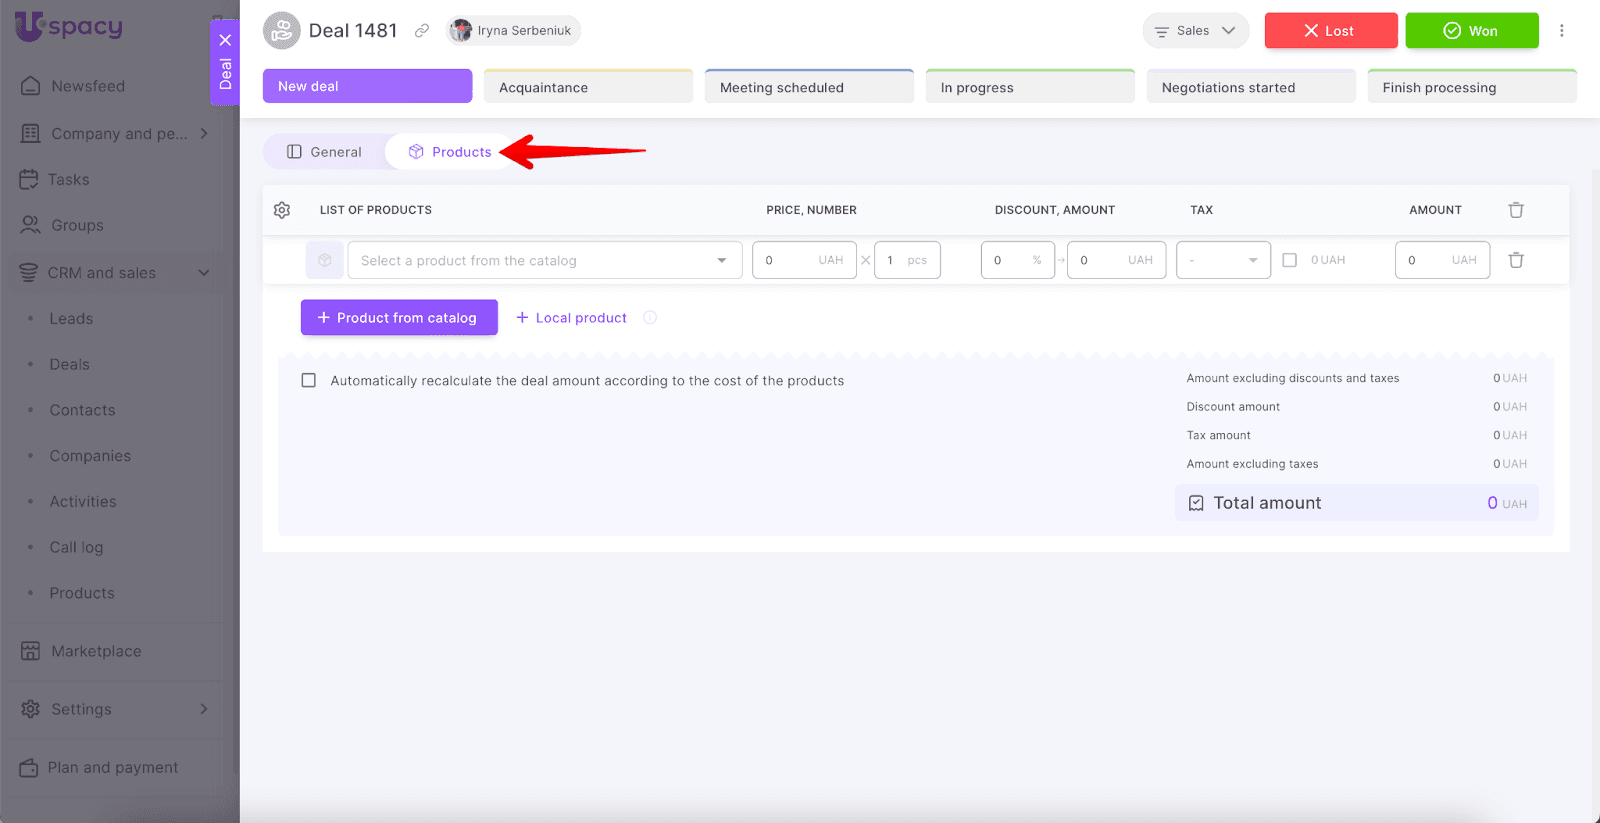Open Marketplace from the sidebar

(96, 651)
